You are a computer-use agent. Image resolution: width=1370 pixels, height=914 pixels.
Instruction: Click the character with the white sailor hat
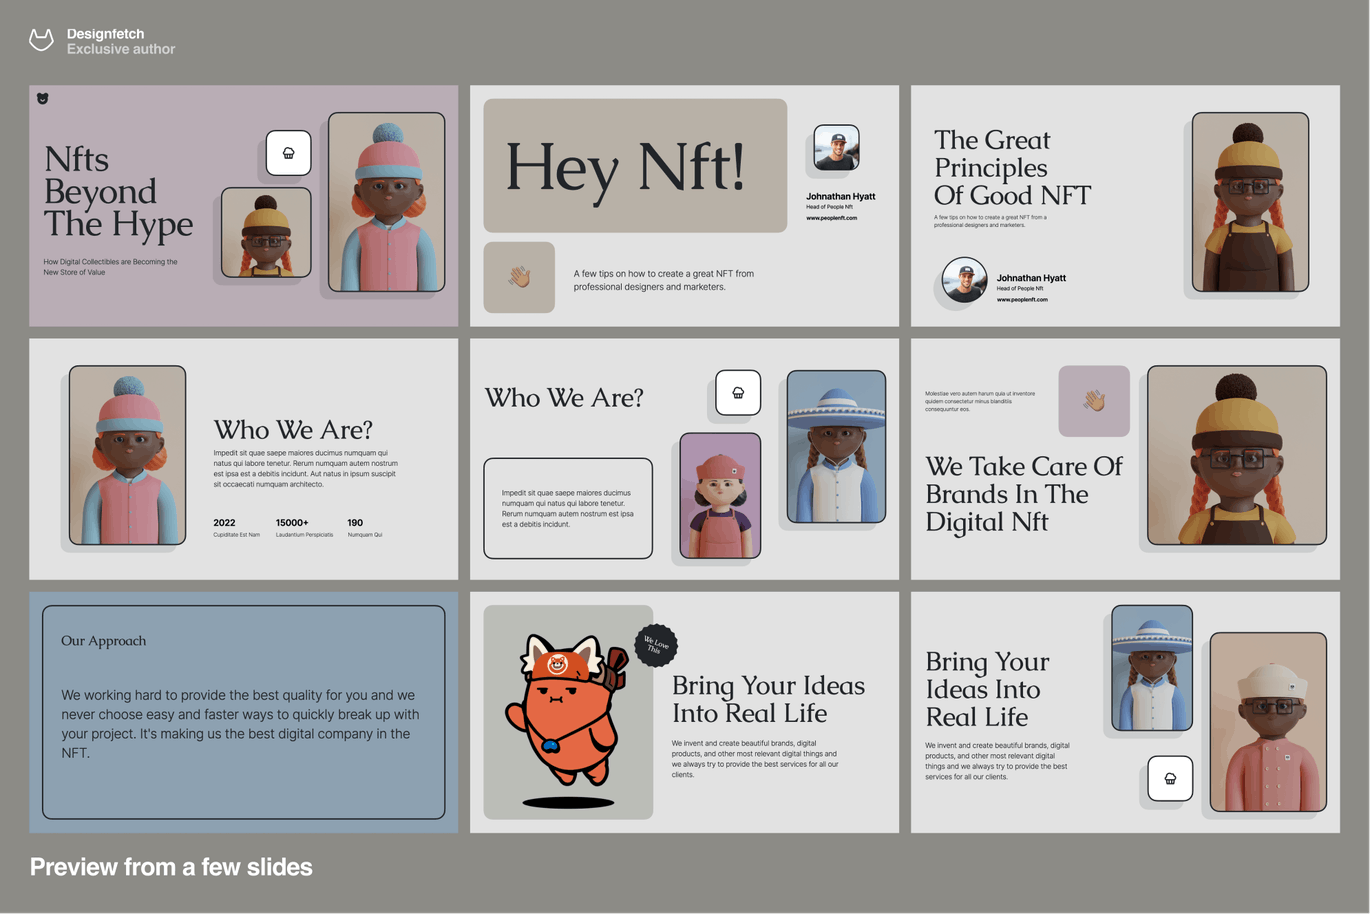coord(1268,721)
